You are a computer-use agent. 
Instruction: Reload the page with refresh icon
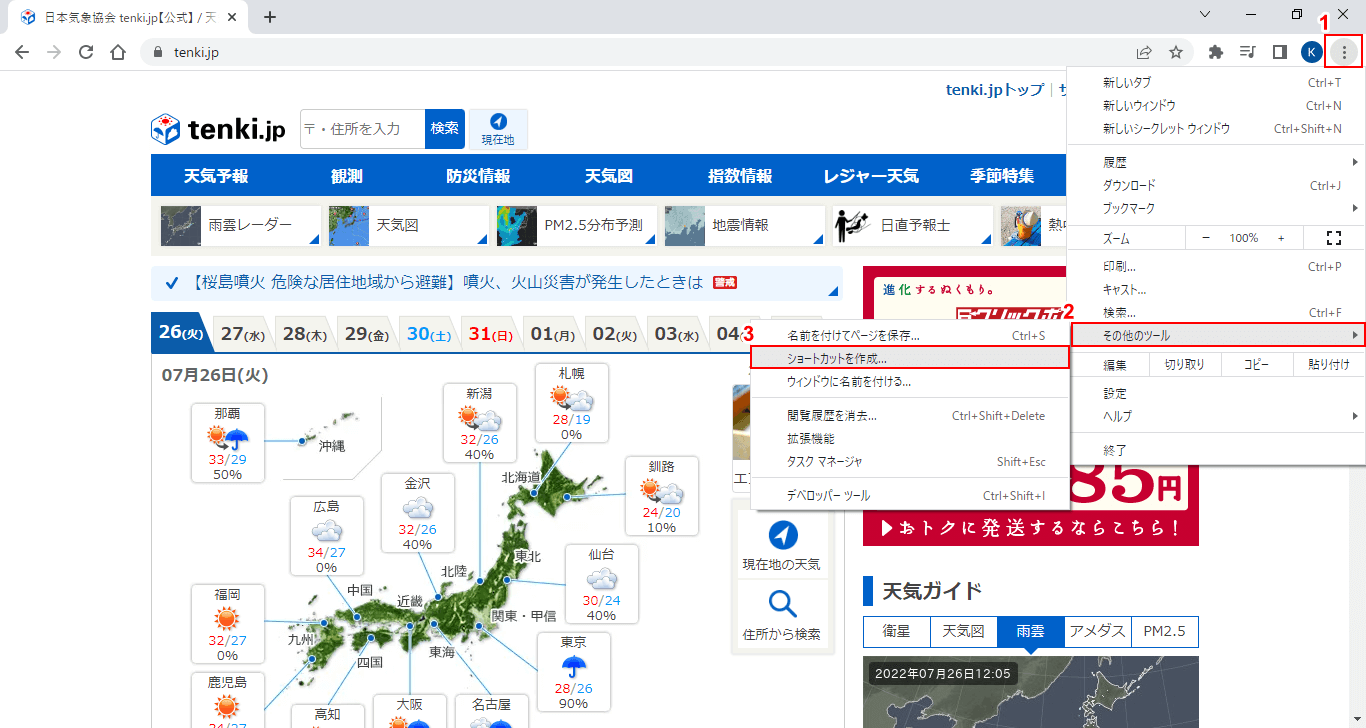pos(86,52)
